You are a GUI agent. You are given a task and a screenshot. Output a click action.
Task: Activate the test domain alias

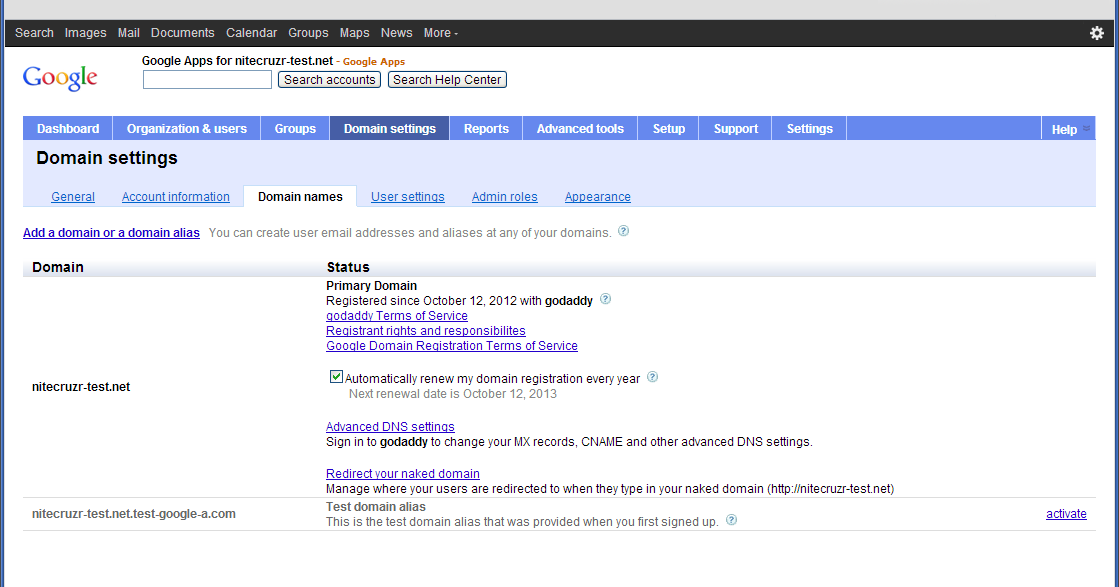click(x=1066, y=514)
